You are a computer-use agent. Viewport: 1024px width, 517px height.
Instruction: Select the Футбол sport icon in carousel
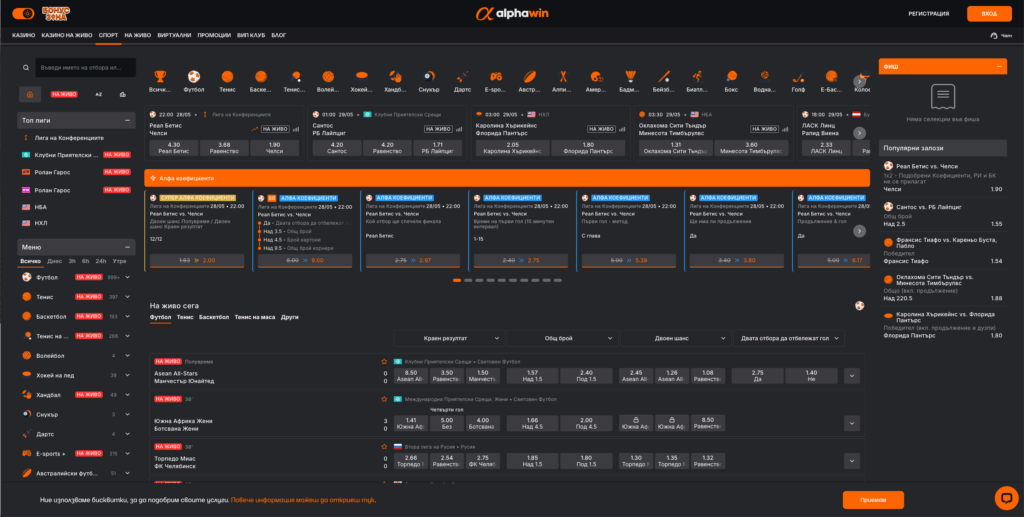click(x=193, y=77)
